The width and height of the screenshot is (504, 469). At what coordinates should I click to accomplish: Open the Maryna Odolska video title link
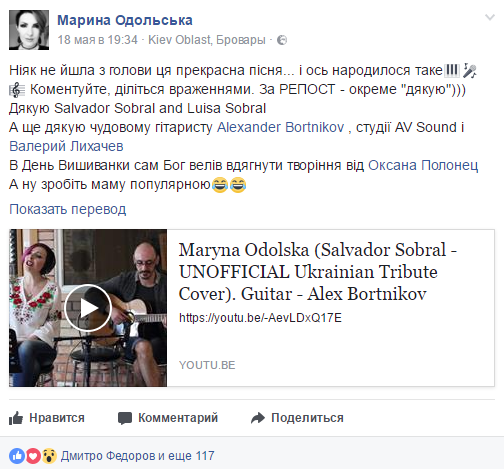(317, 272)
